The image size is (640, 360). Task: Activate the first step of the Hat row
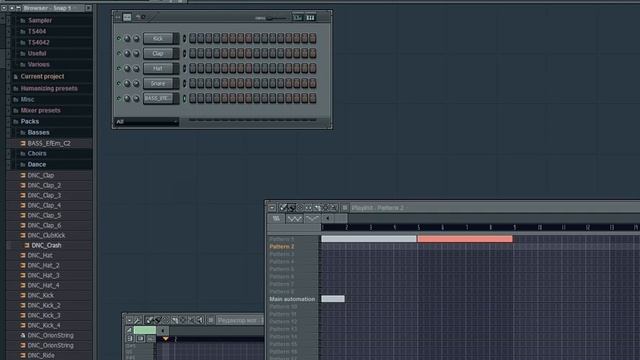click(193, 68)
